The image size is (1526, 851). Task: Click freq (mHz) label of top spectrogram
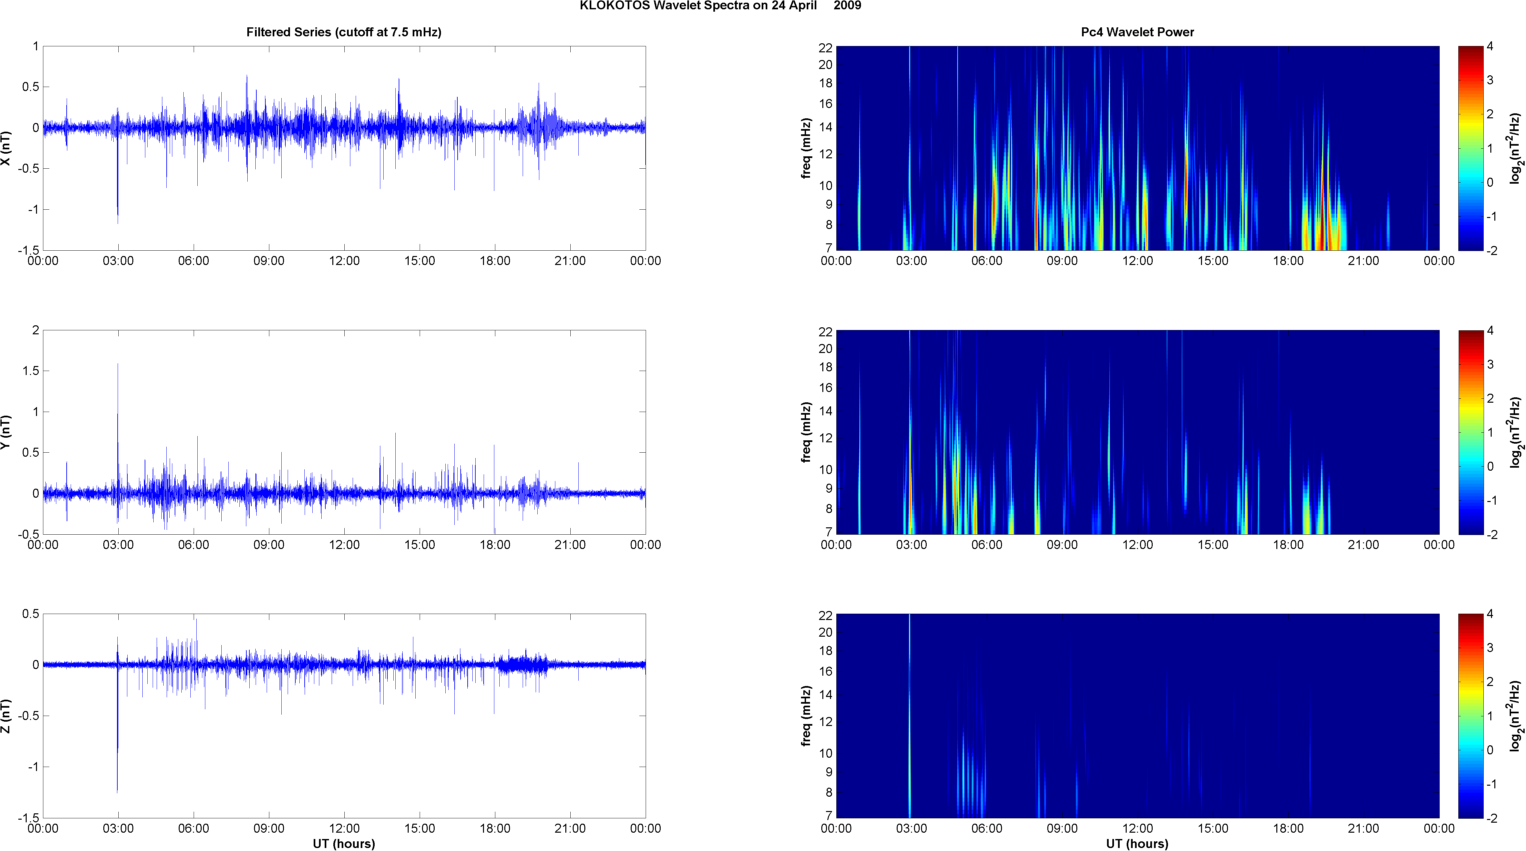(x=806, y=148)
